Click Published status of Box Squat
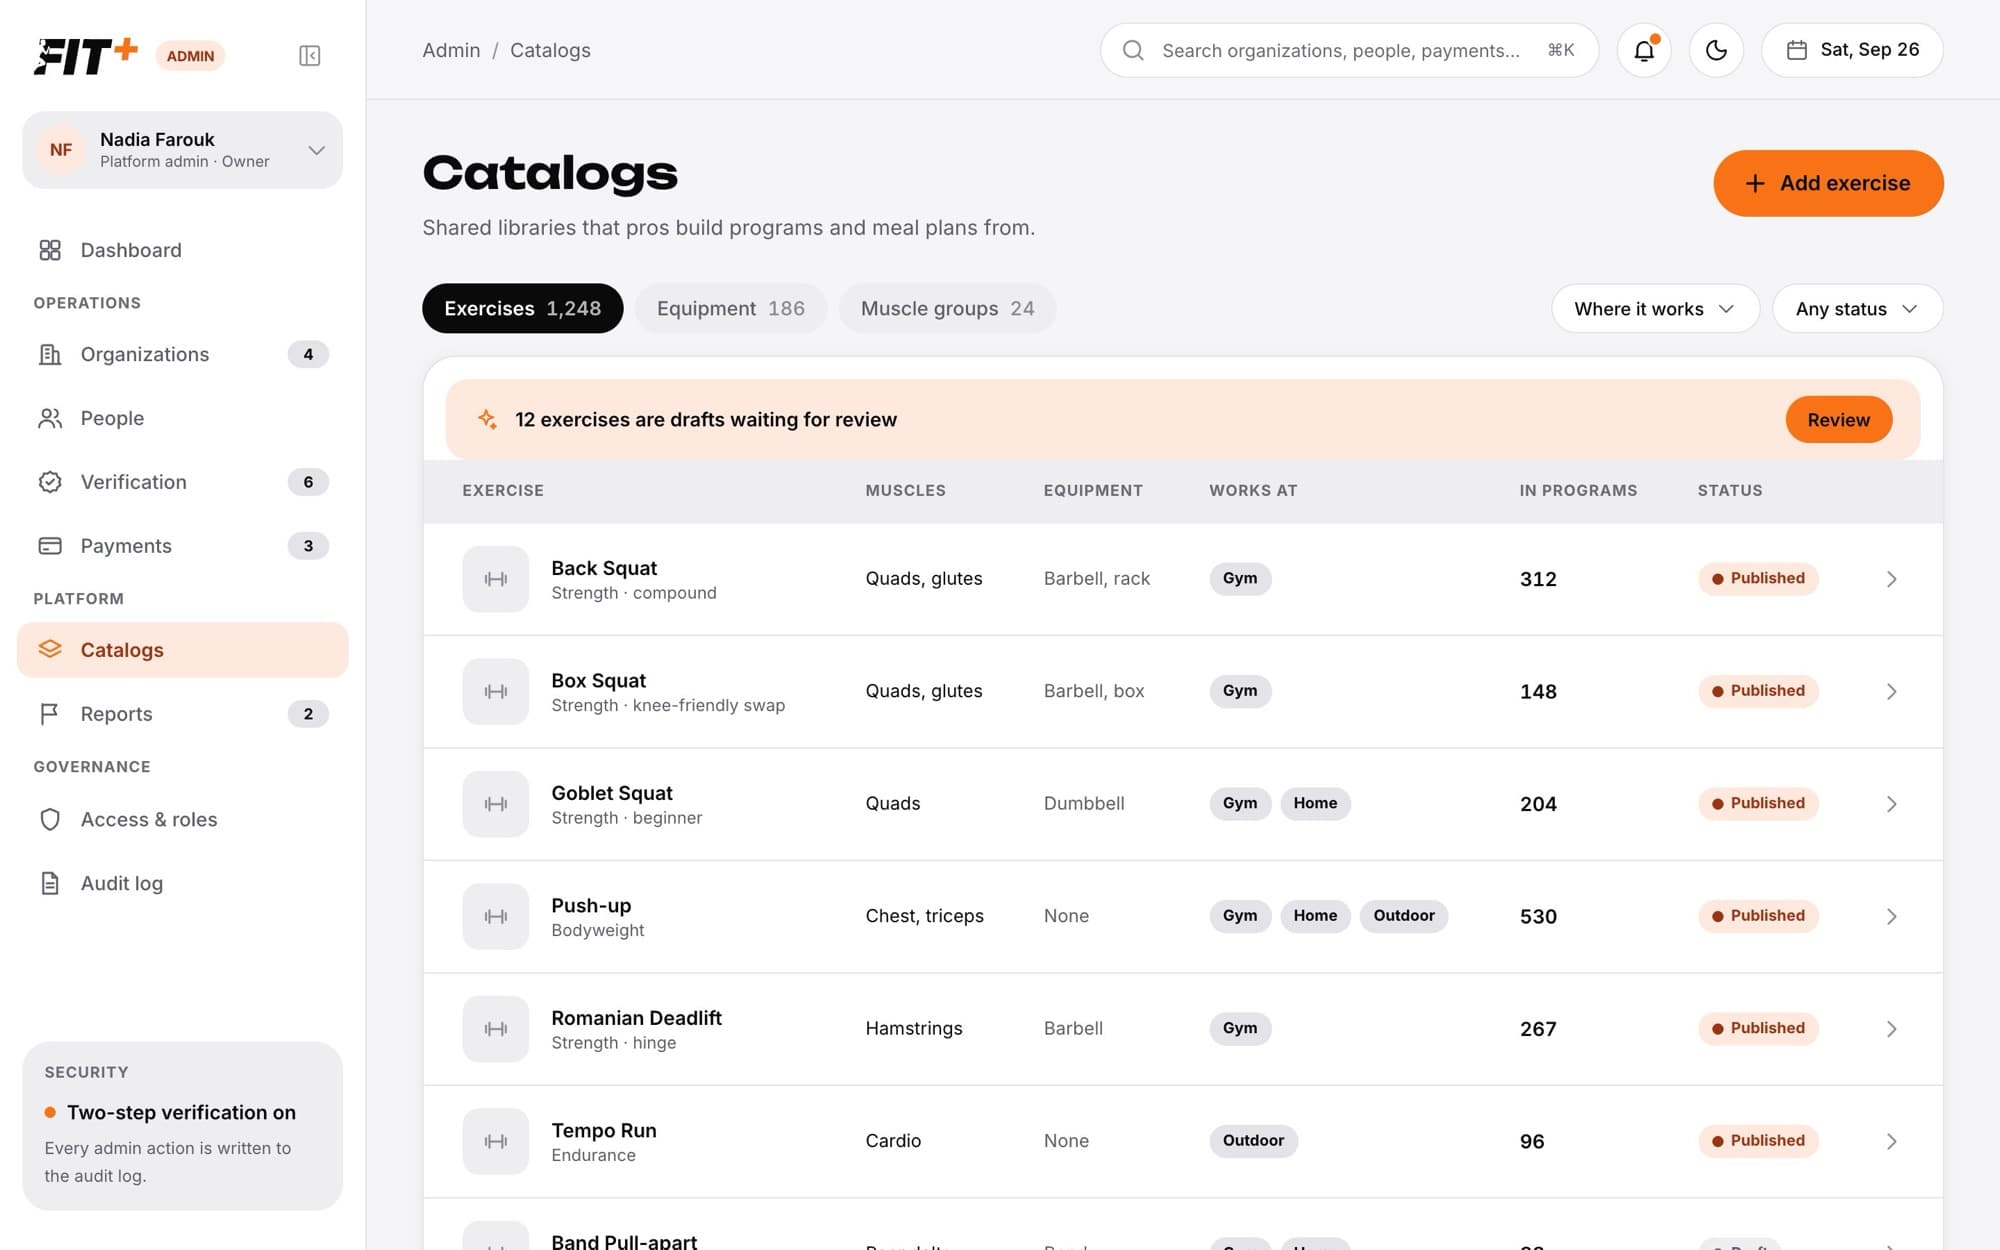 [1758, 691]
